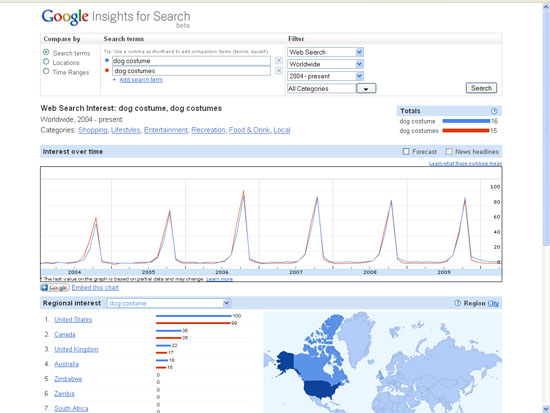Switch regional view to City
The height and width of the screenshot is (413, 550).
[x=493, y=303]
